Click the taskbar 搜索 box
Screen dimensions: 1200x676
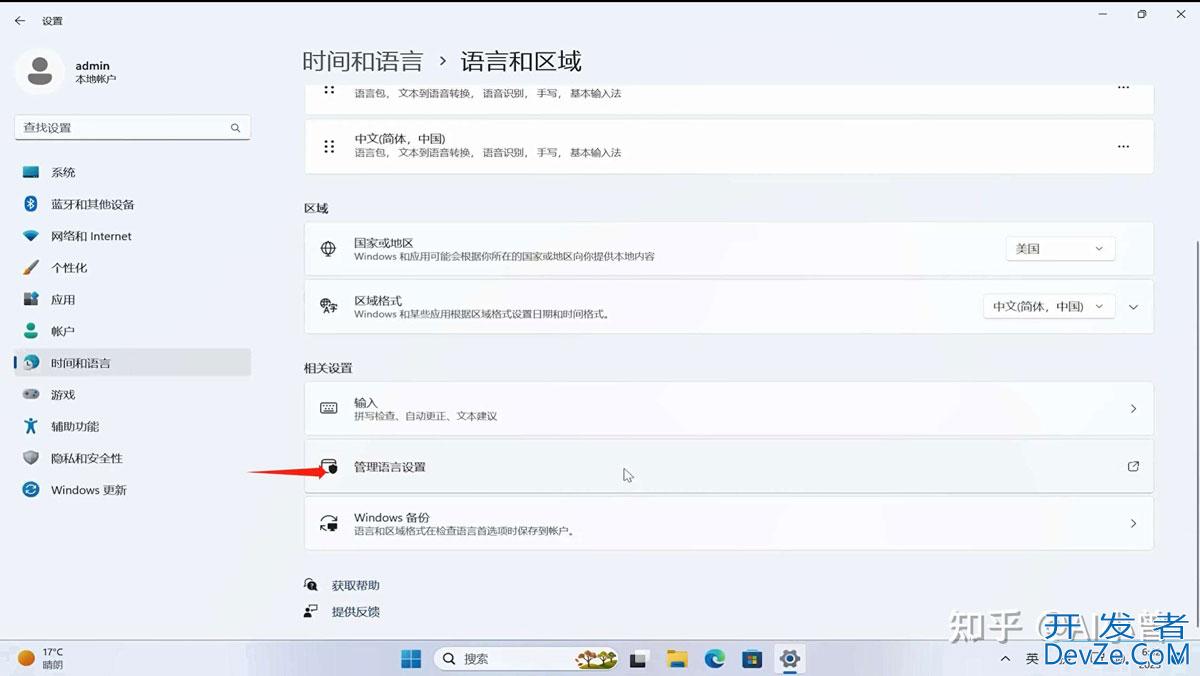526,659
